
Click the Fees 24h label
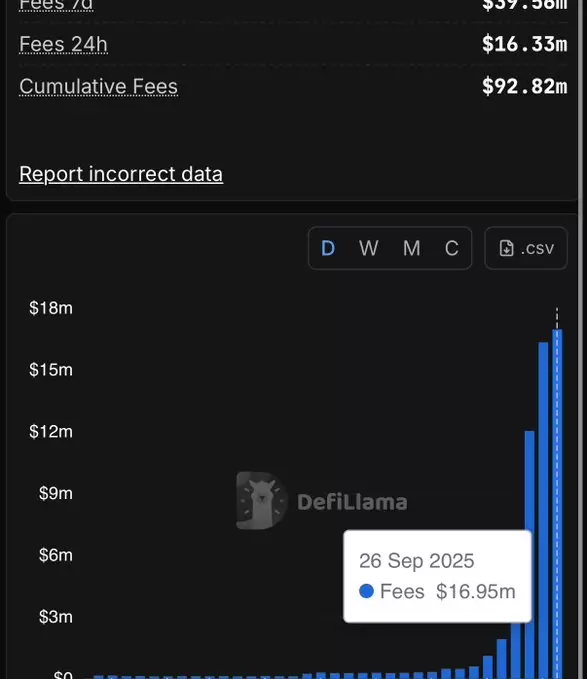tap(63, 44)
